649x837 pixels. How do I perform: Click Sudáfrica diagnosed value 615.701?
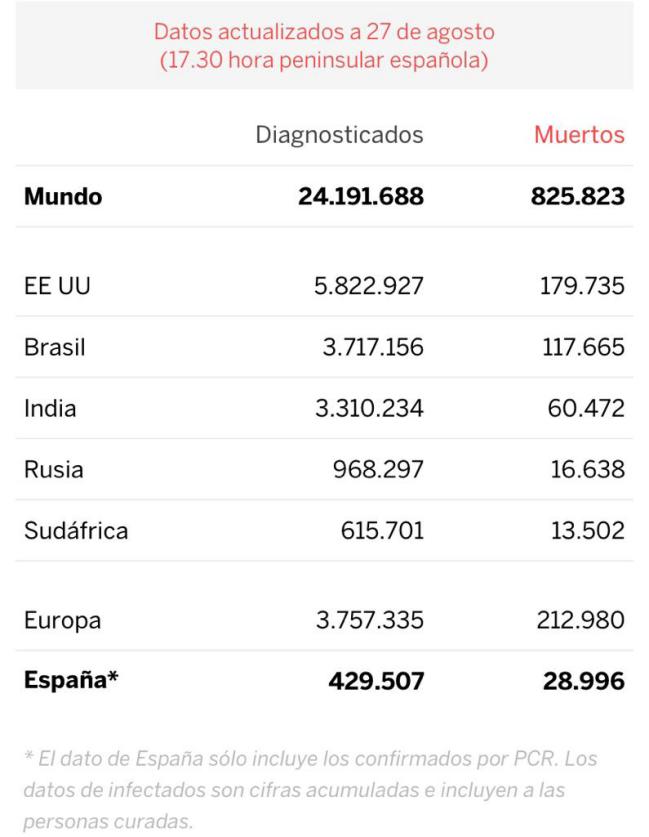pos(382,531)
